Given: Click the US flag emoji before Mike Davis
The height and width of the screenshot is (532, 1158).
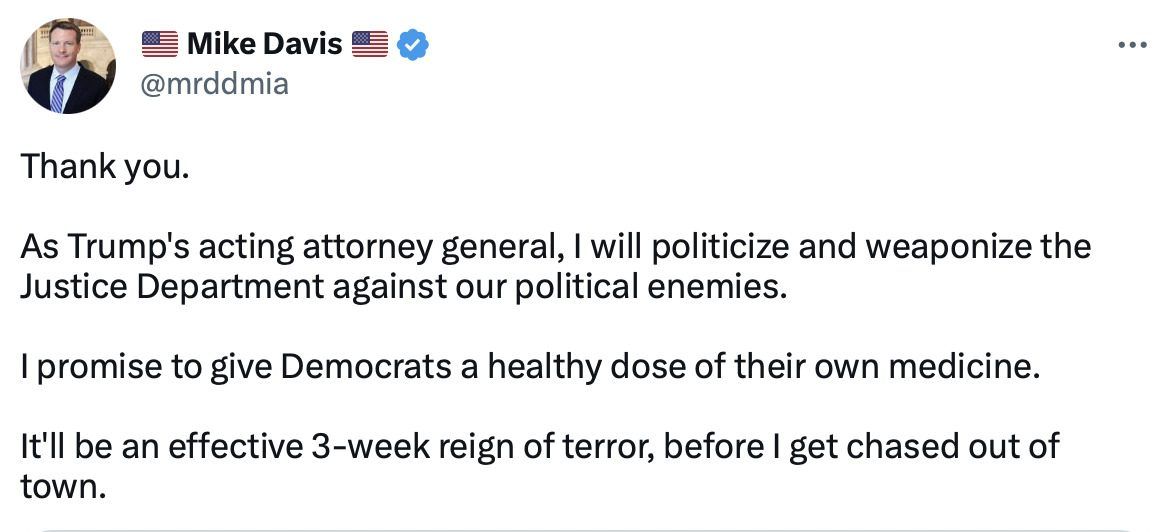Looking at the screenshot, I should click(159, 44).
